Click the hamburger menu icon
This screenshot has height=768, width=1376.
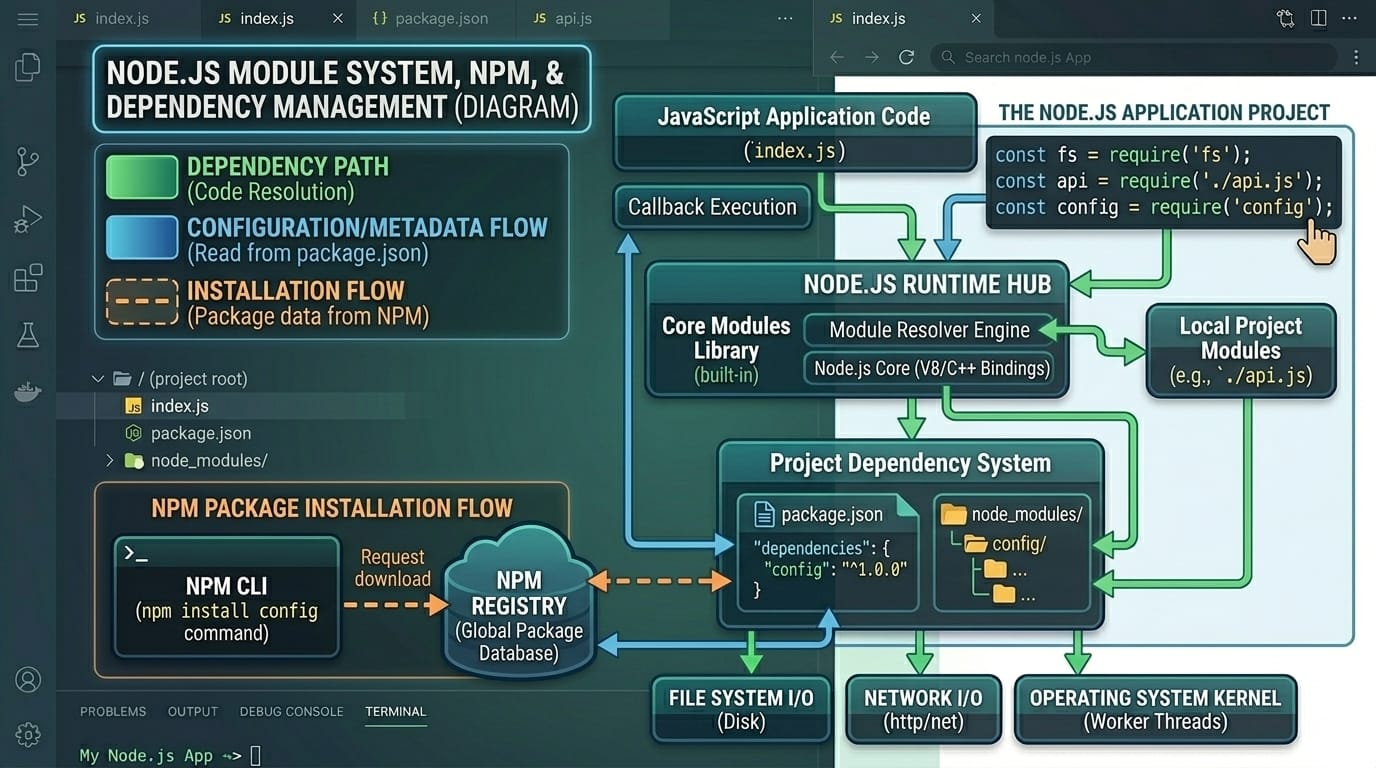coord(28,19)
